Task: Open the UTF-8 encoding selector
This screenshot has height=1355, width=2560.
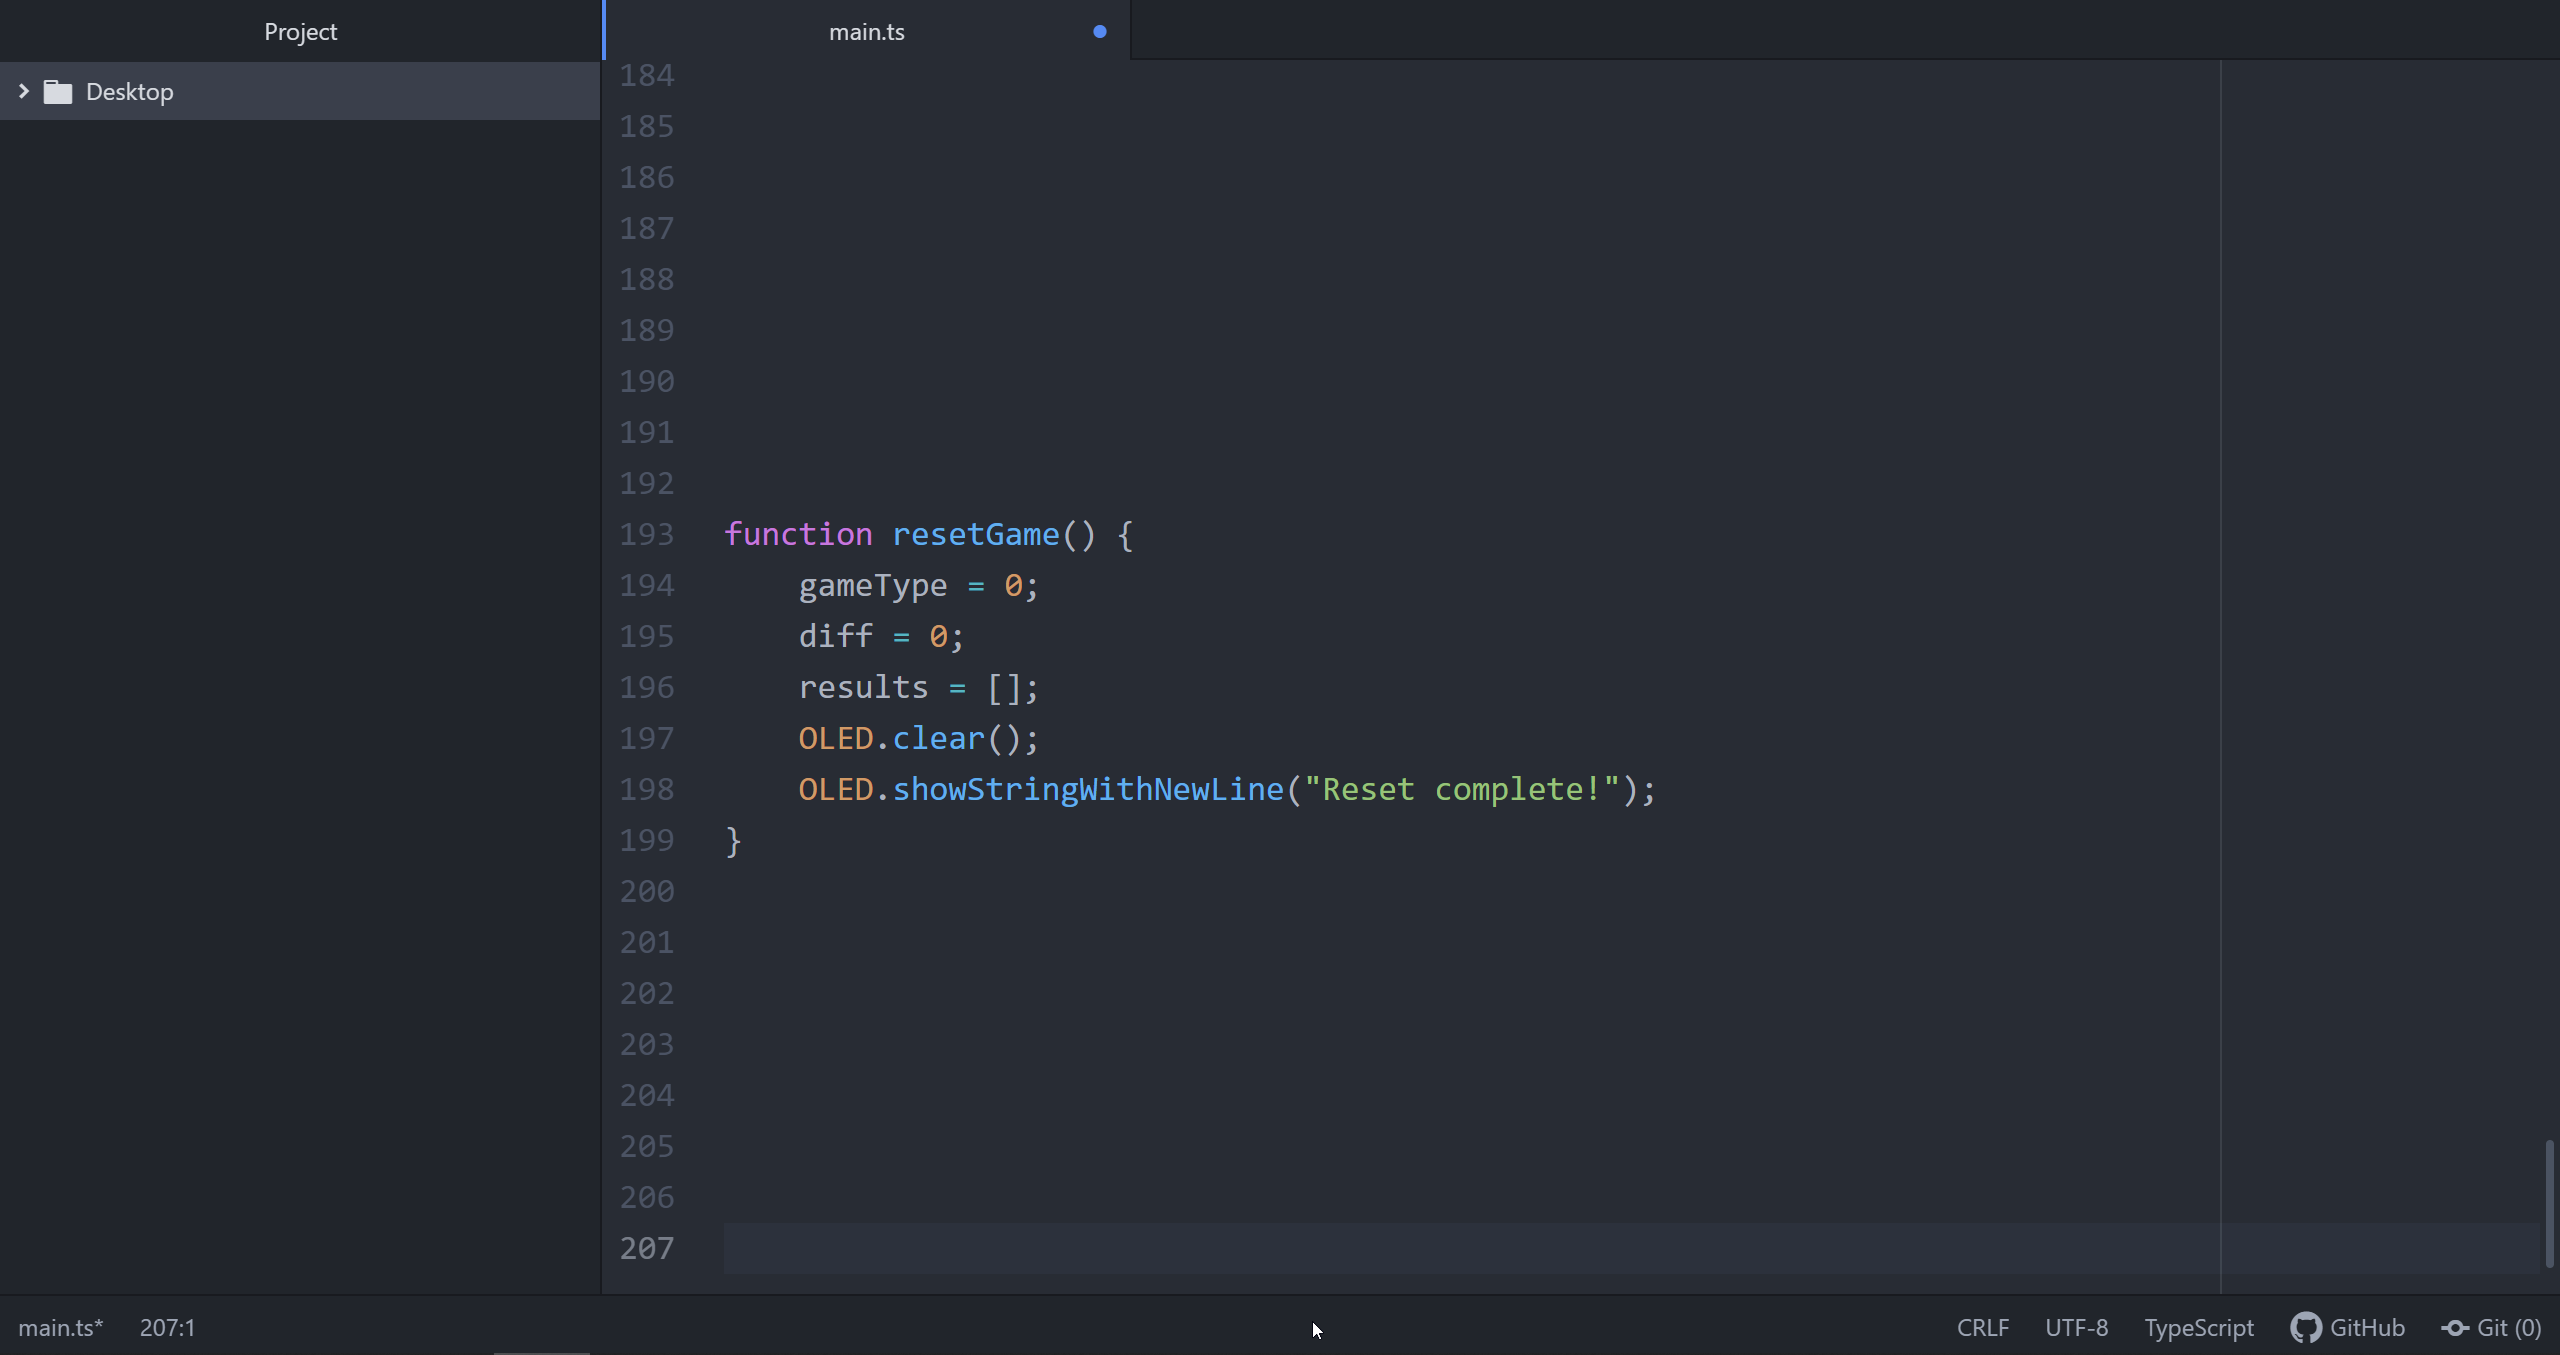Action: [x=2076, y=1328]
